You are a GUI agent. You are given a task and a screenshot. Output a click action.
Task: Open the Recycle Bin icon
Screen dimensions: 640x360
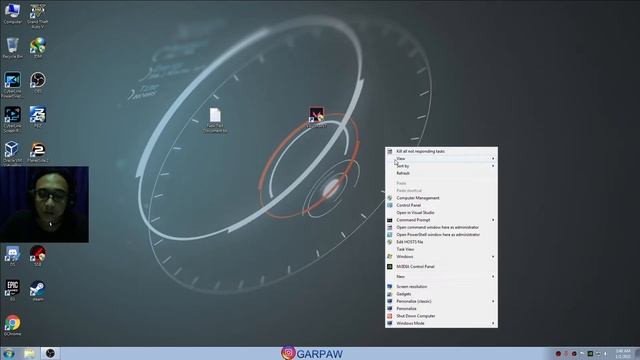12,48
